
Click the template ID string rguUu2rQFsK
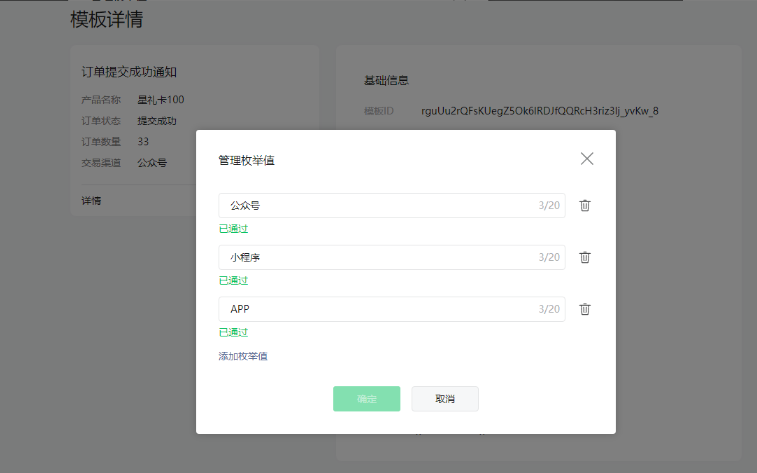540,111
